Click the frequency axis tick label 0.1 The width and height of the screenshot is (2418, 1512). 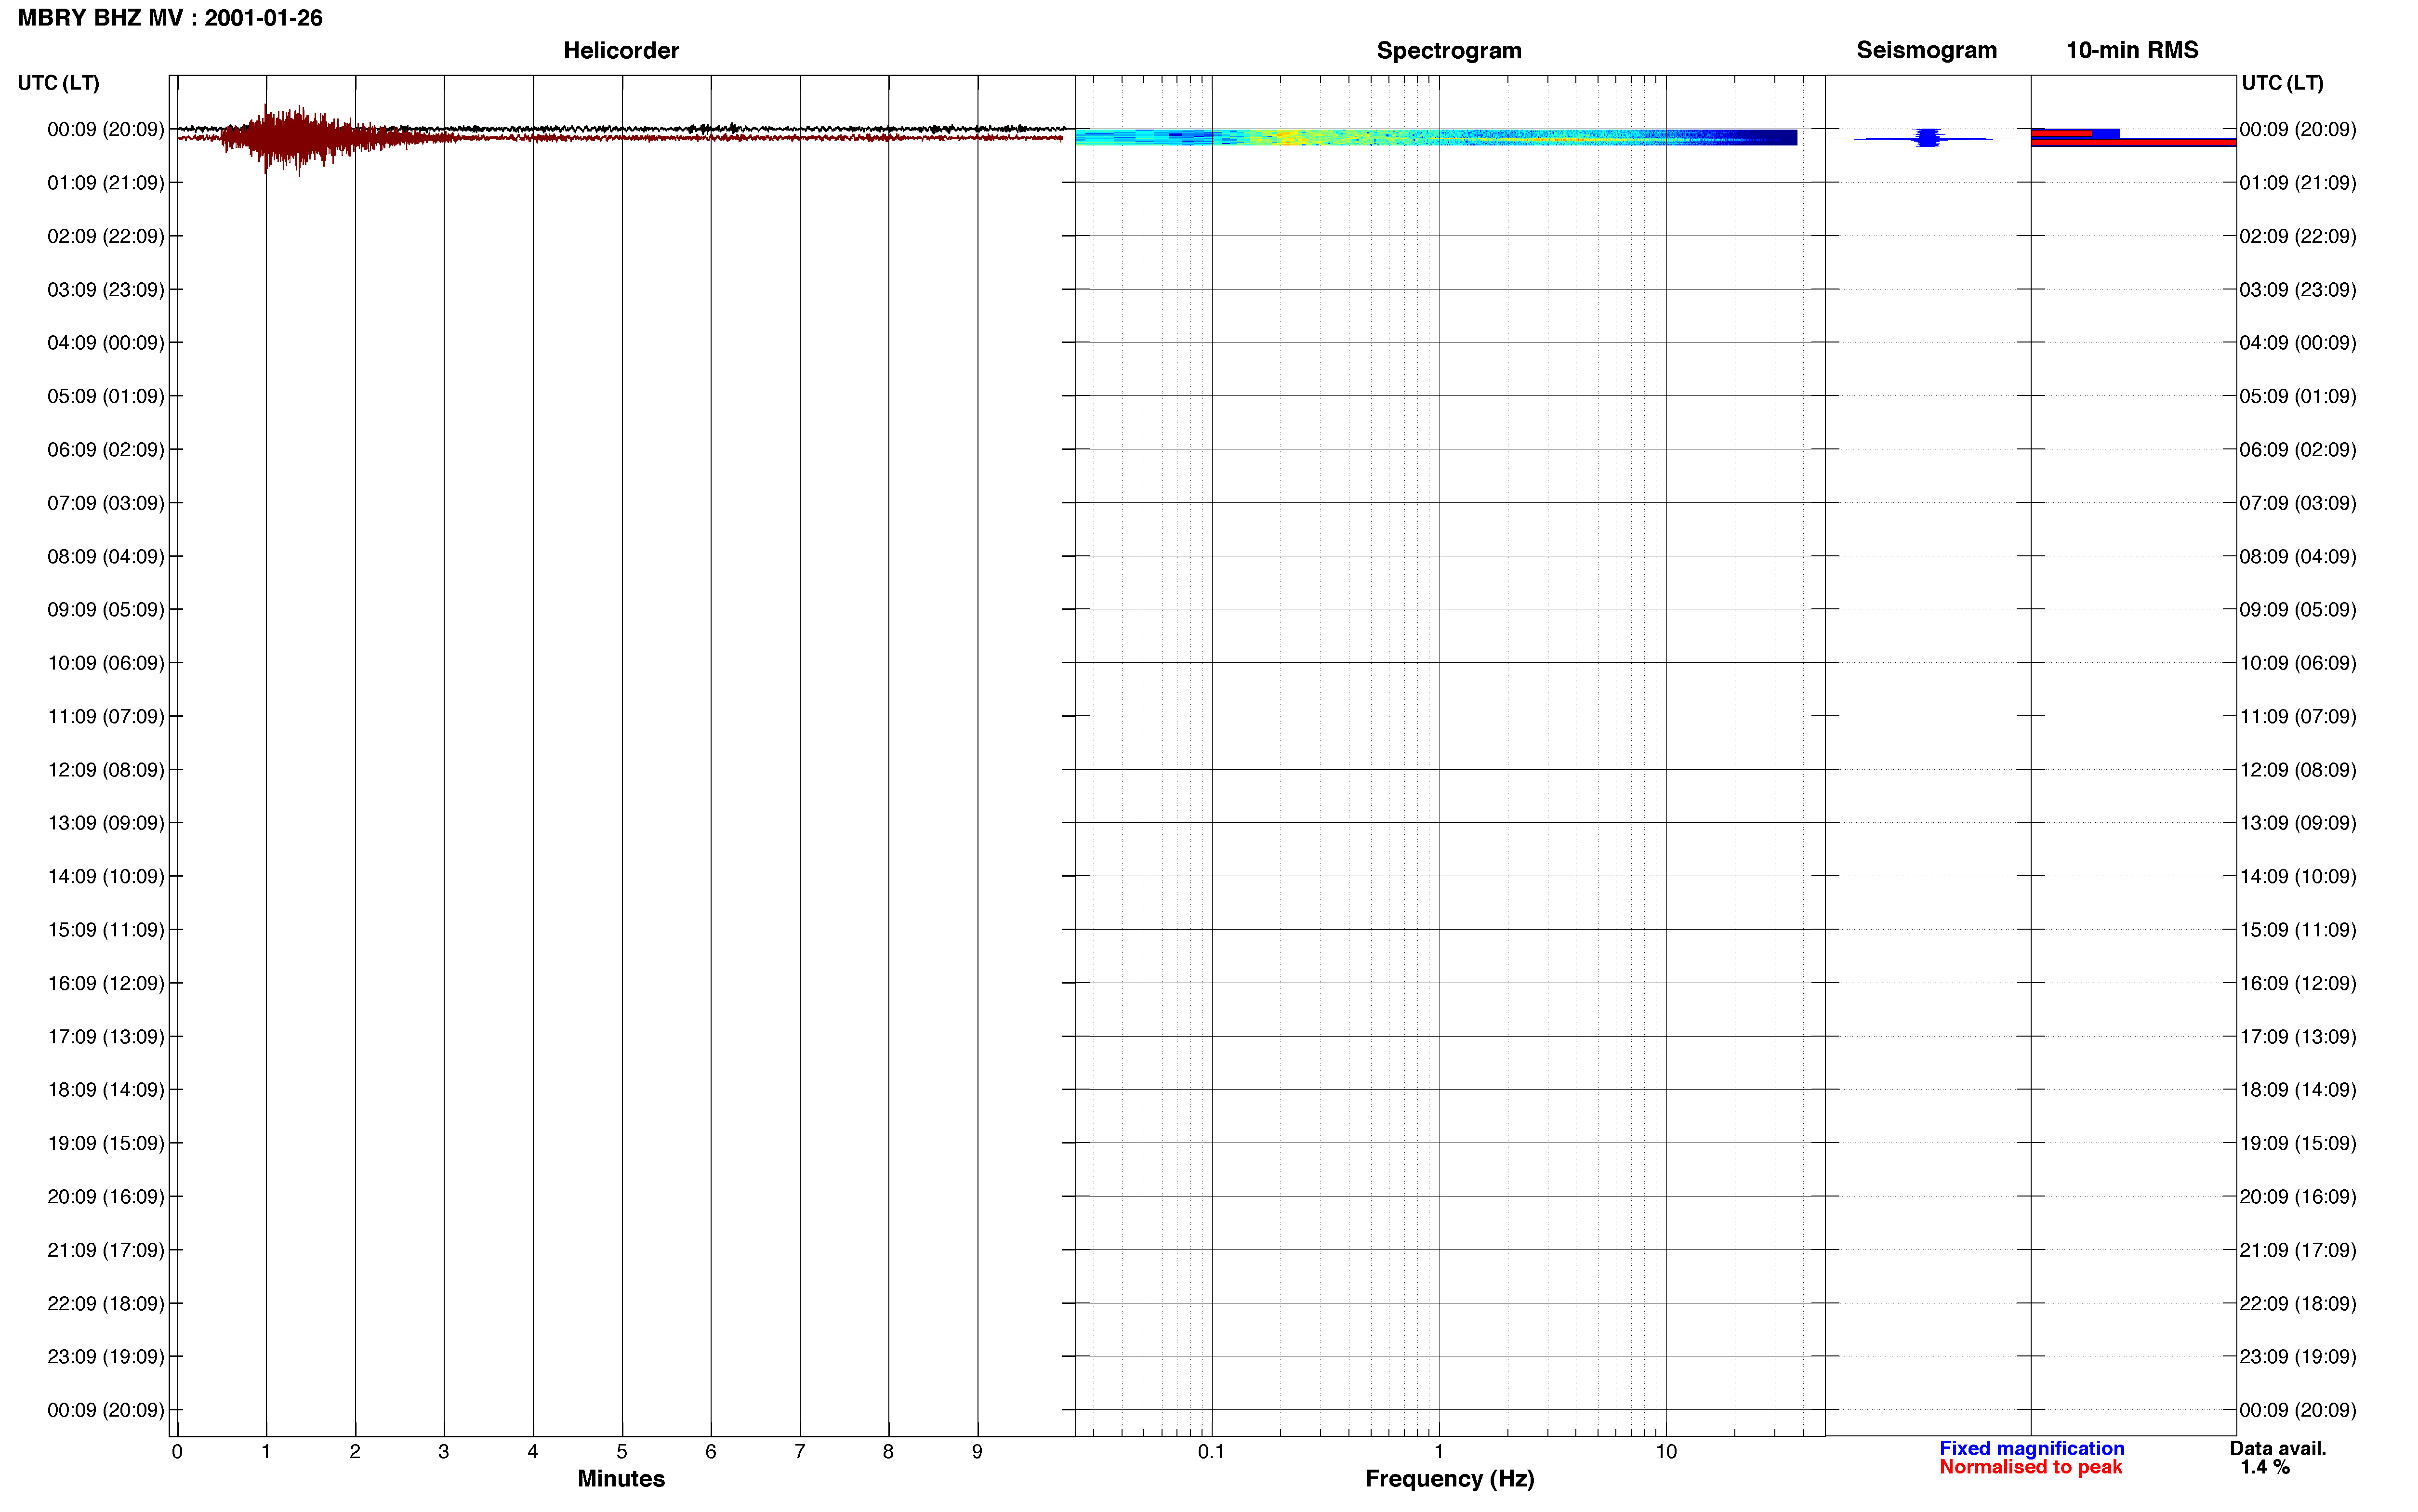click(x=1211, y=1452)
